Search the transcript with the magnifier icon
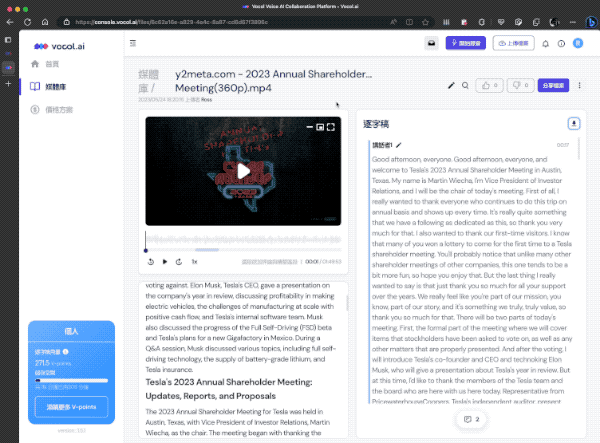The height and width of the screenshot is (443, 600). click(x=465, y=85)
